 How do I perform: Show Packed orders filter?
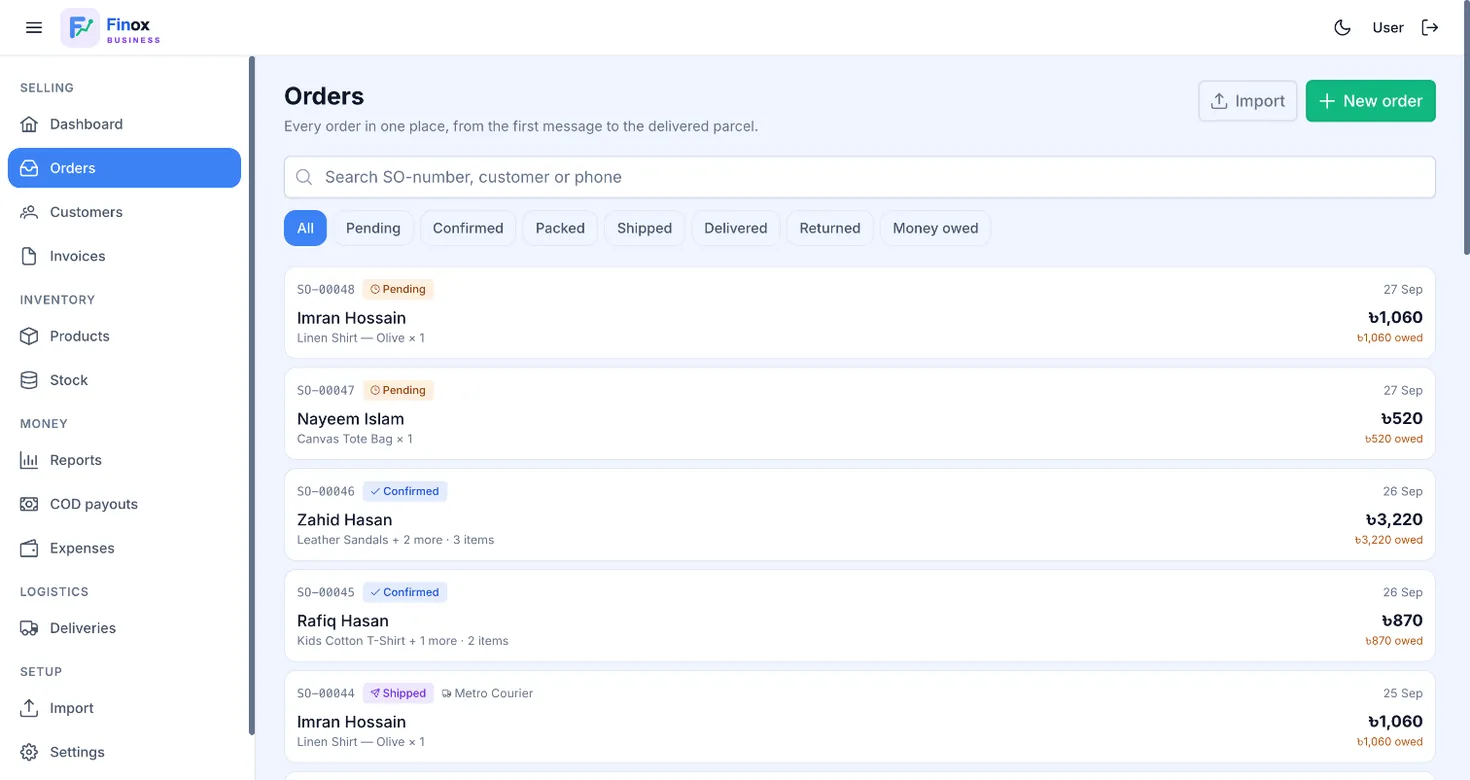point(560,228)
